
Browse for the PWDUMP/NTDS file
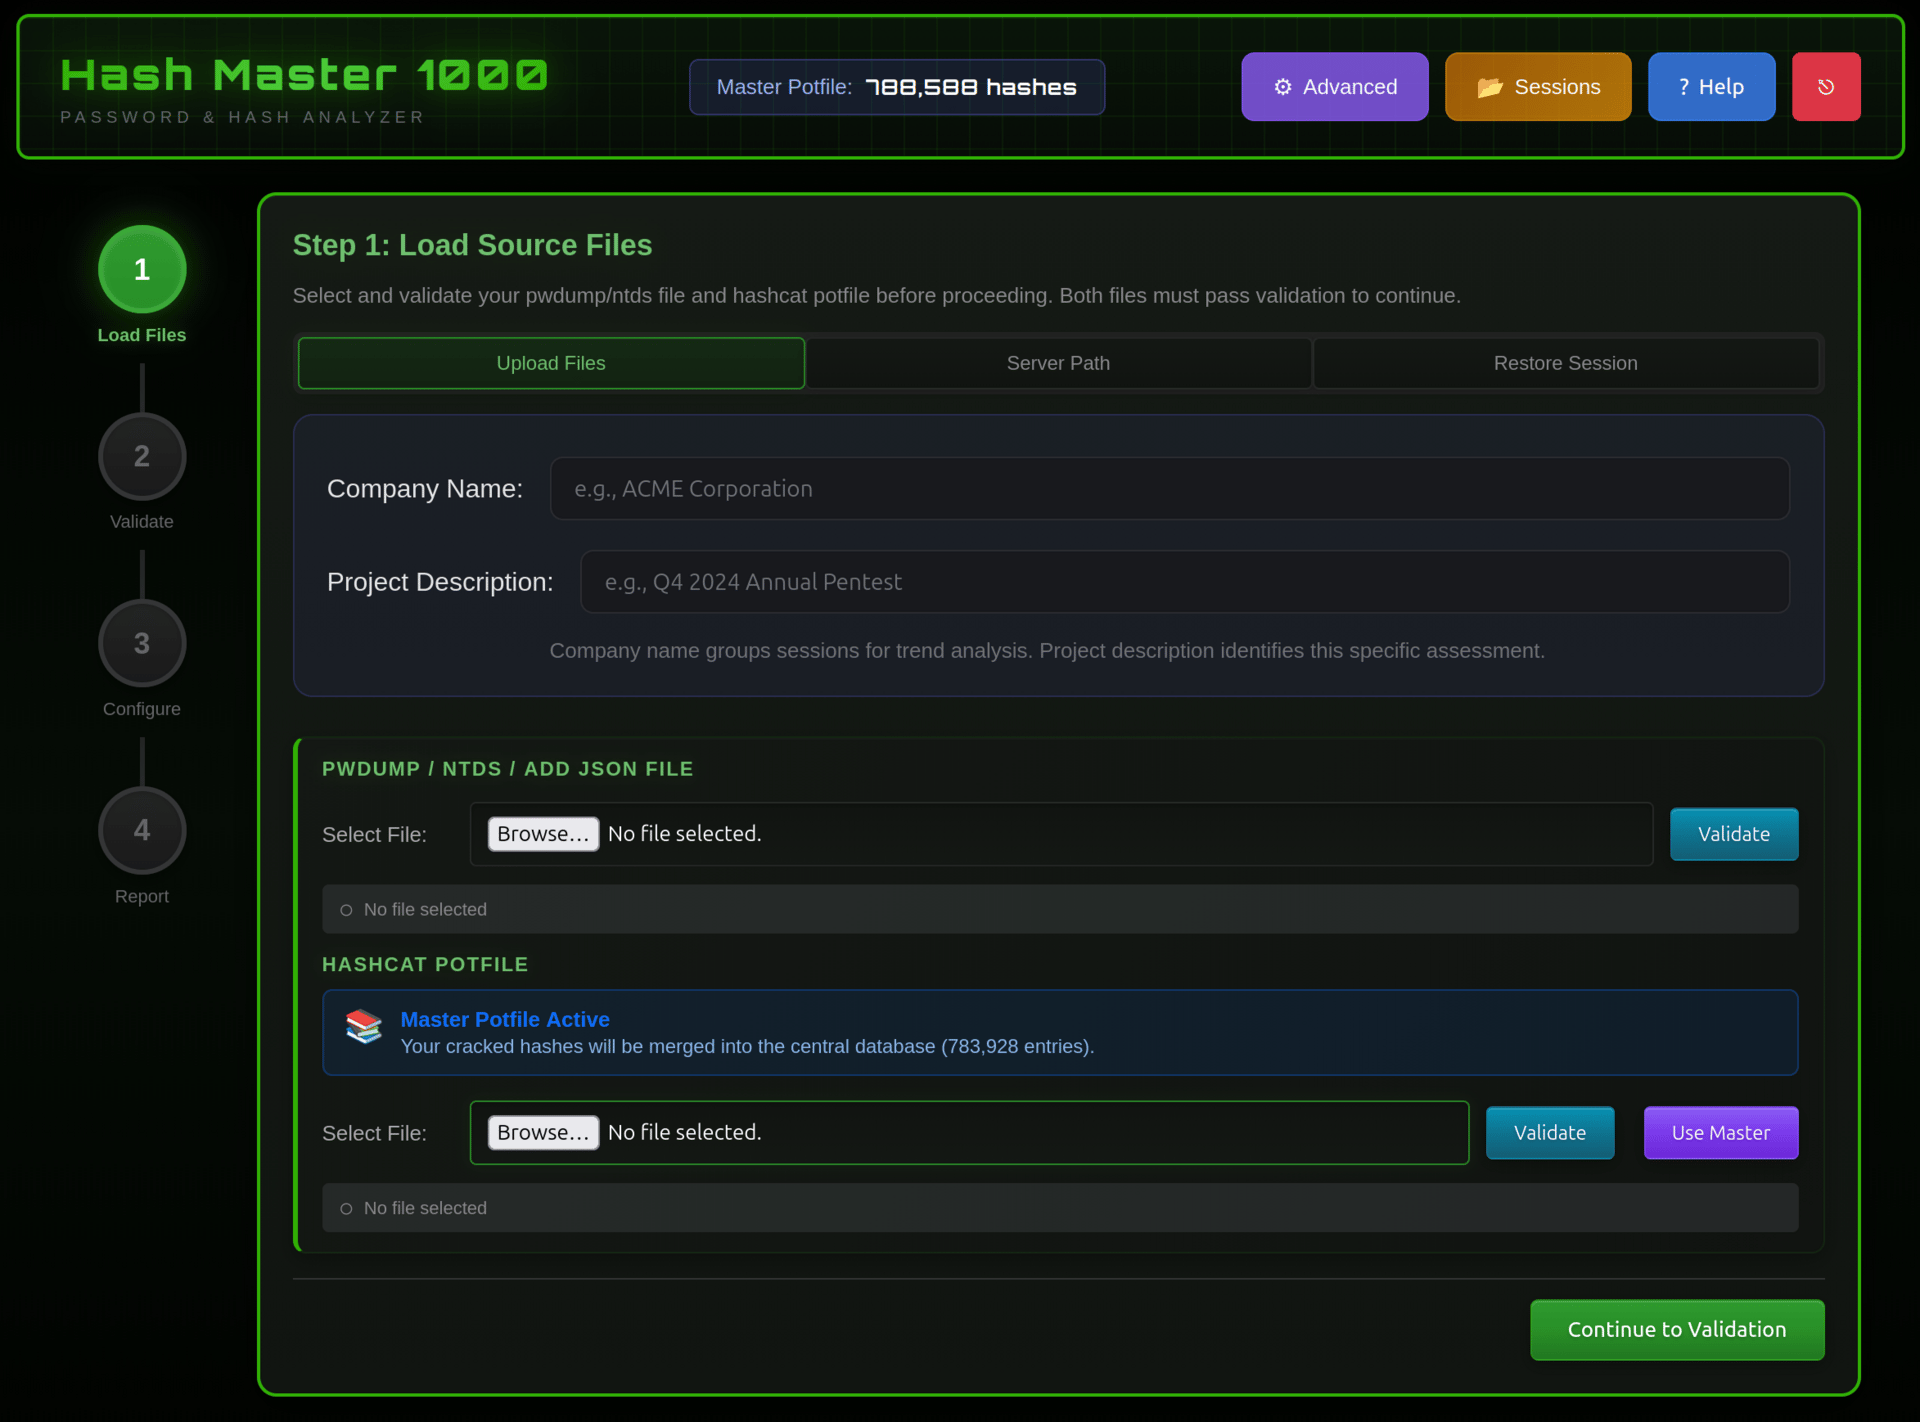[543, 834]
